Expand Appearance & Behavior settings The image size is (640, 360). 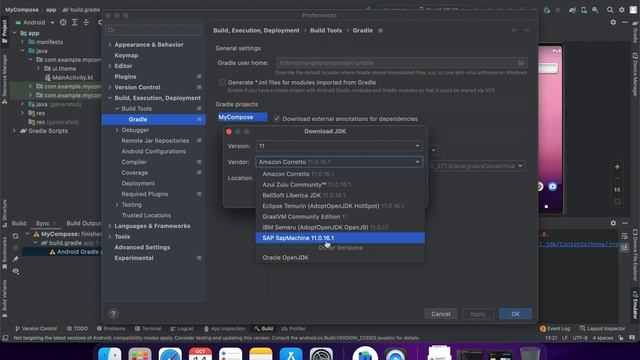[x=109, y=44]
